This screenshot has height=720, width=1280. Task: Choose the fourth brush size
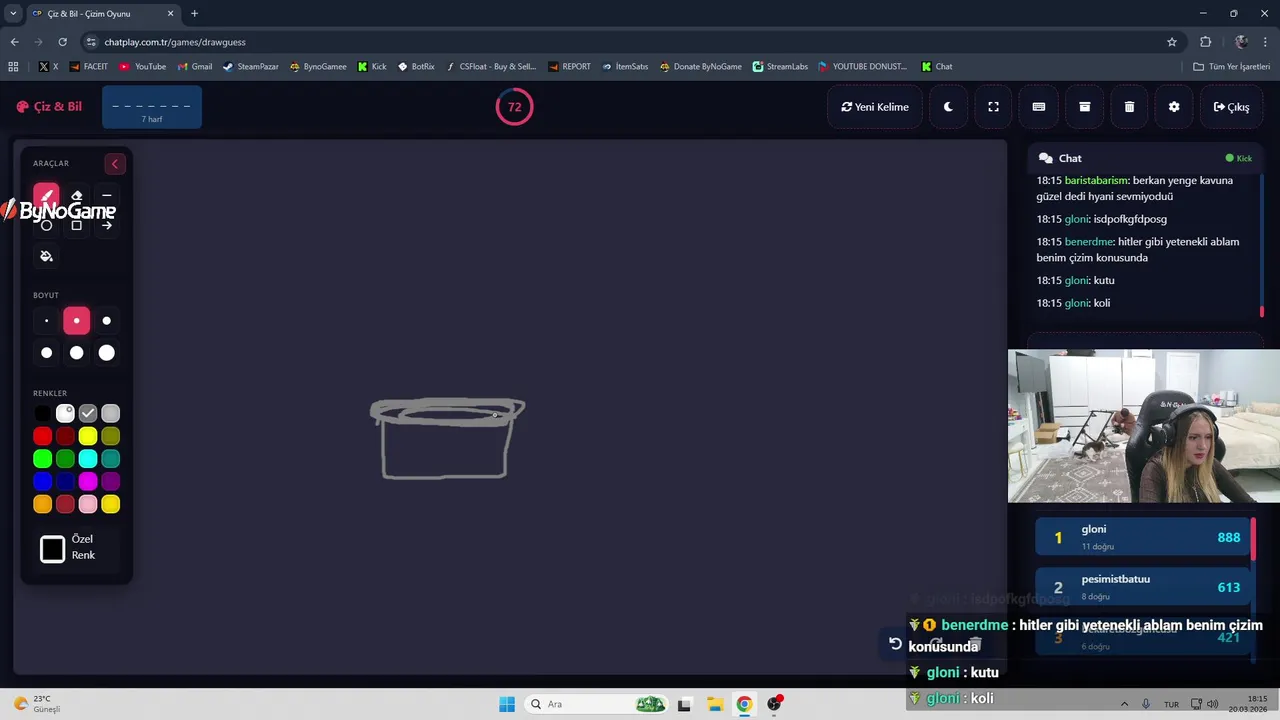coord(46,353)
